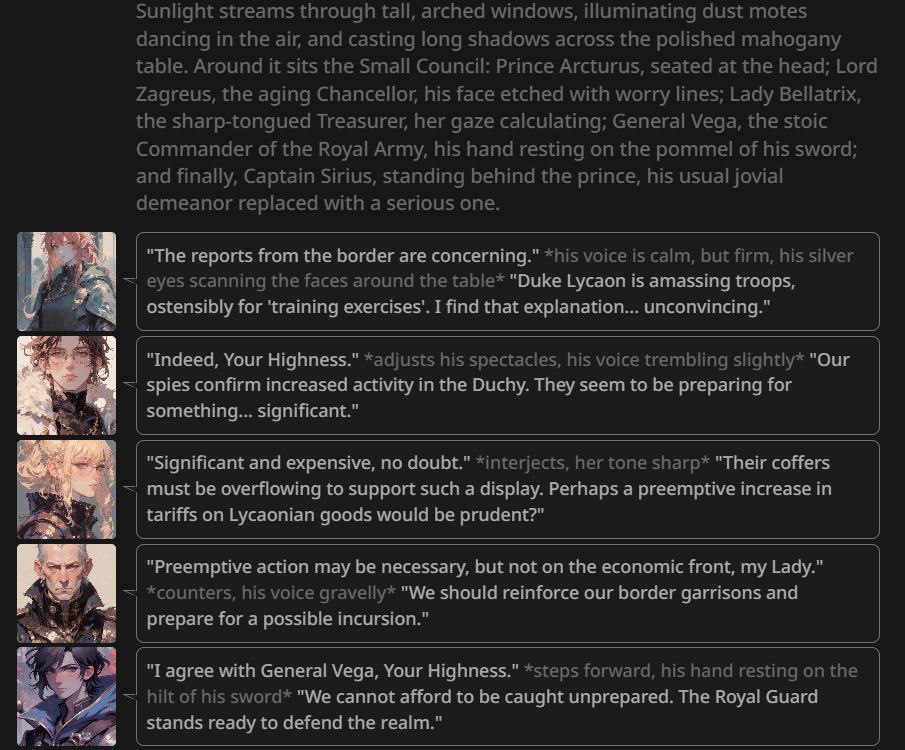Open the grey-haired General Vega portrait
The image size is (905, 750).
tap(66, 593)
